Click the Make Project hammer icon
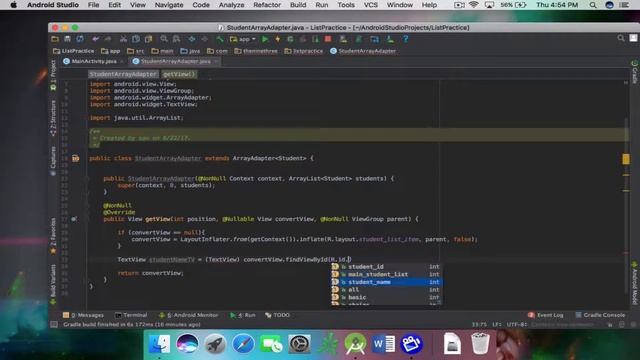 (220, 39)
